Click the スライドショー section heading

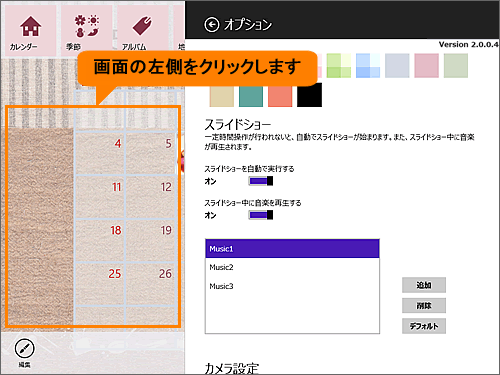tap(237, 125)
